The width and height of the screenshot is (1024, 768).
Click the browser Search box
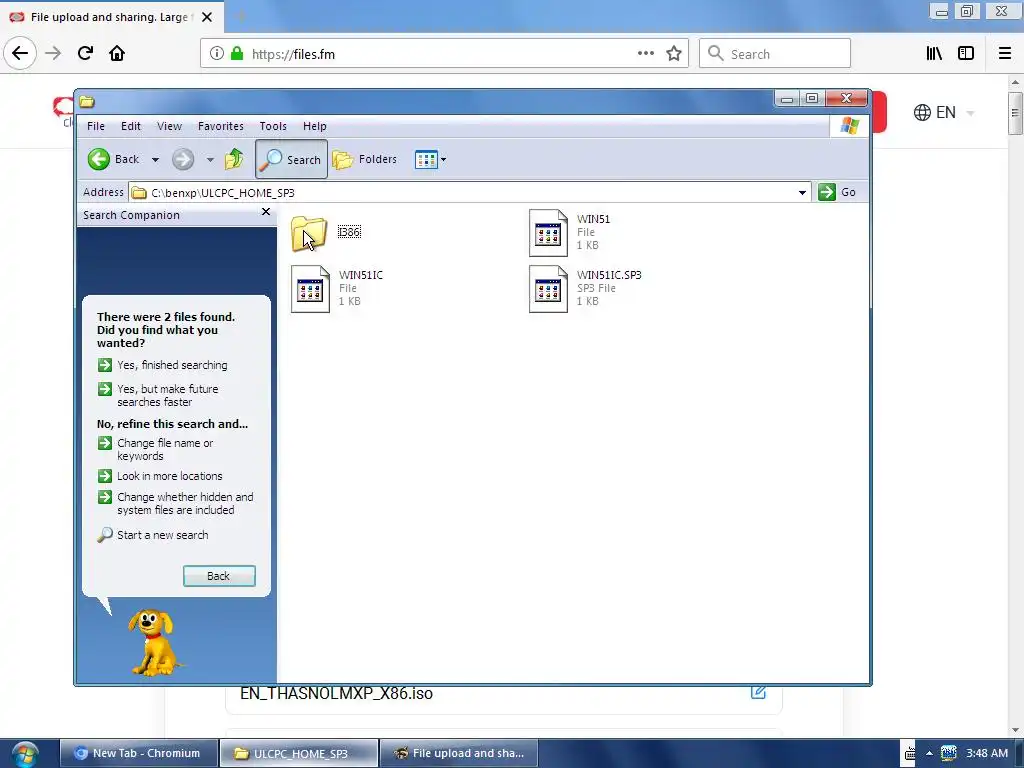point(775,54)
